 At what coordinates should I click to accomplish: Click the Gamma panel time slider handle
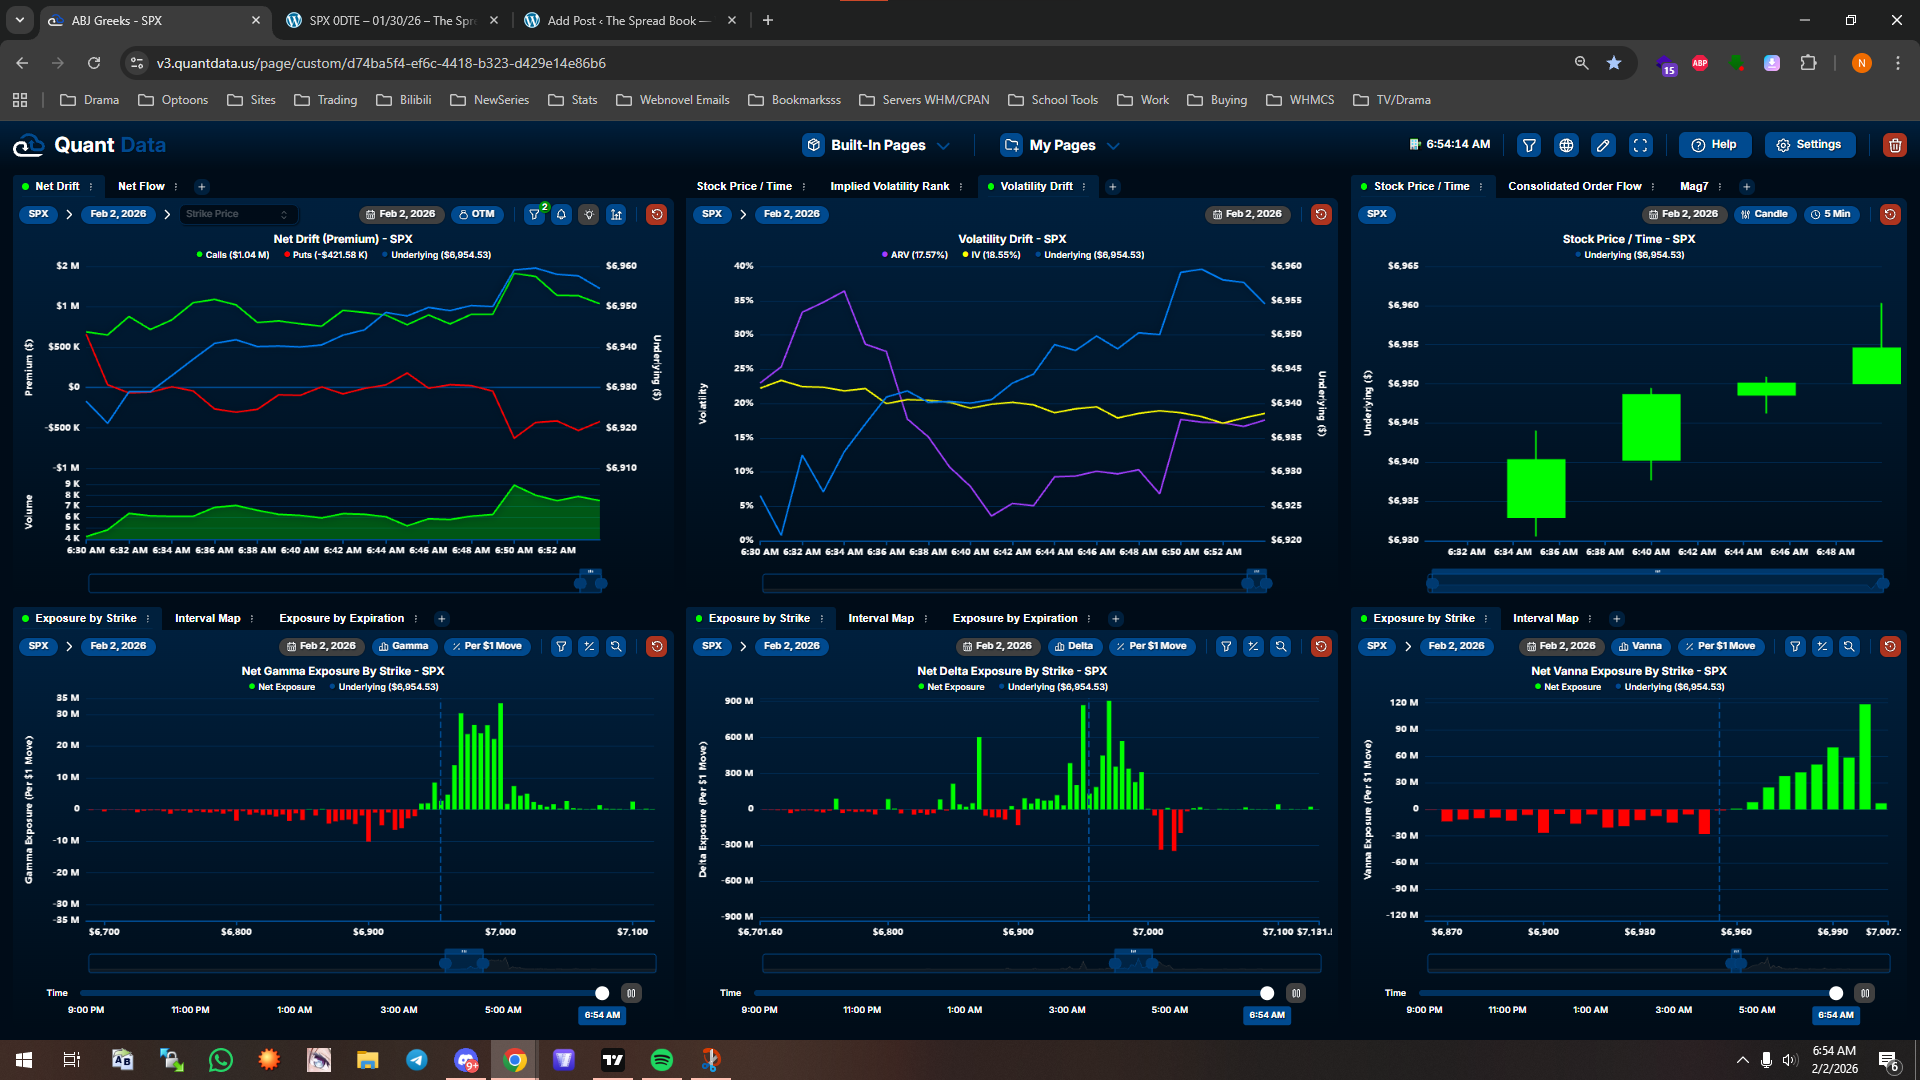pyautogui.click(x=602, y=993)
